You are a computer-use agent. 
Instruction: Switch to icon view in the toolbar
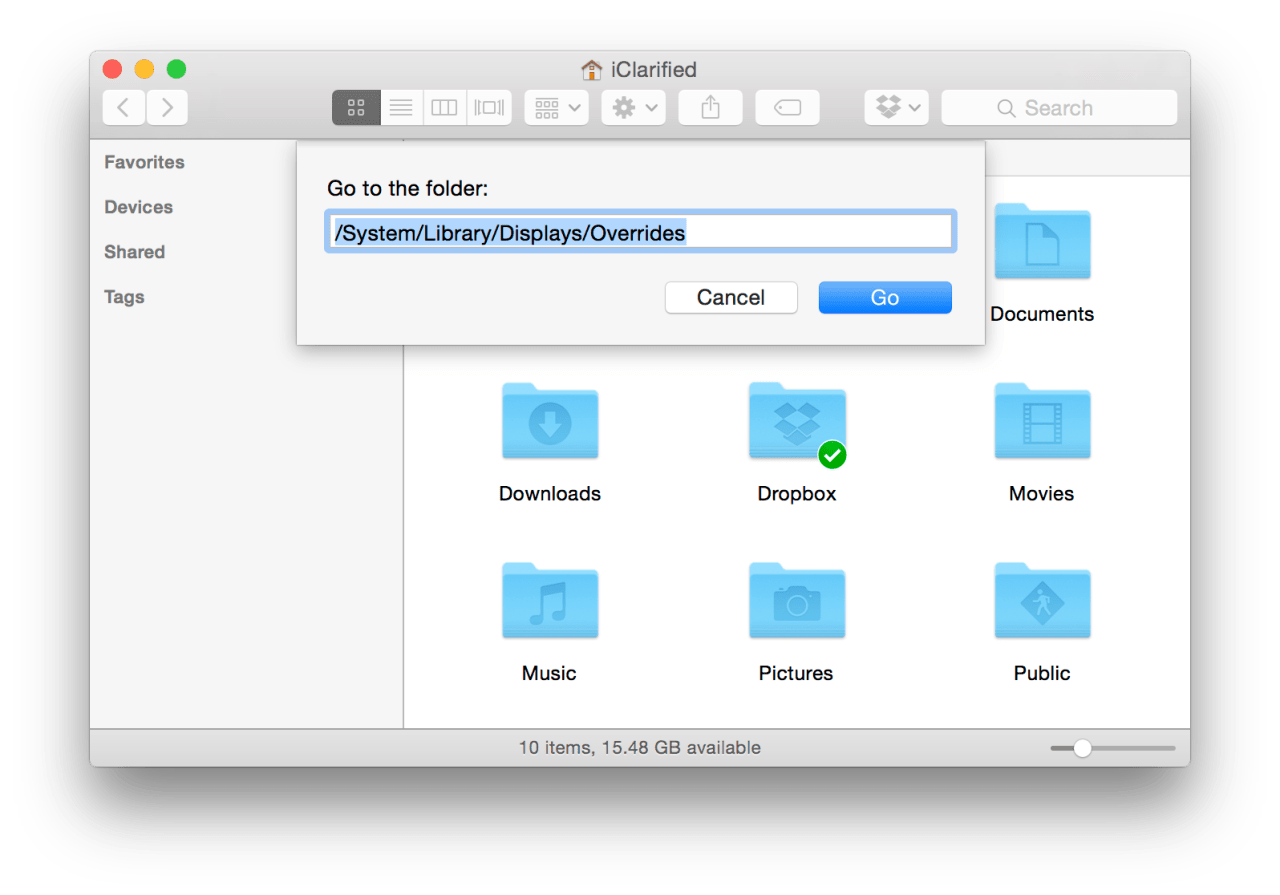pyautogui.click(x=356, y=107)
